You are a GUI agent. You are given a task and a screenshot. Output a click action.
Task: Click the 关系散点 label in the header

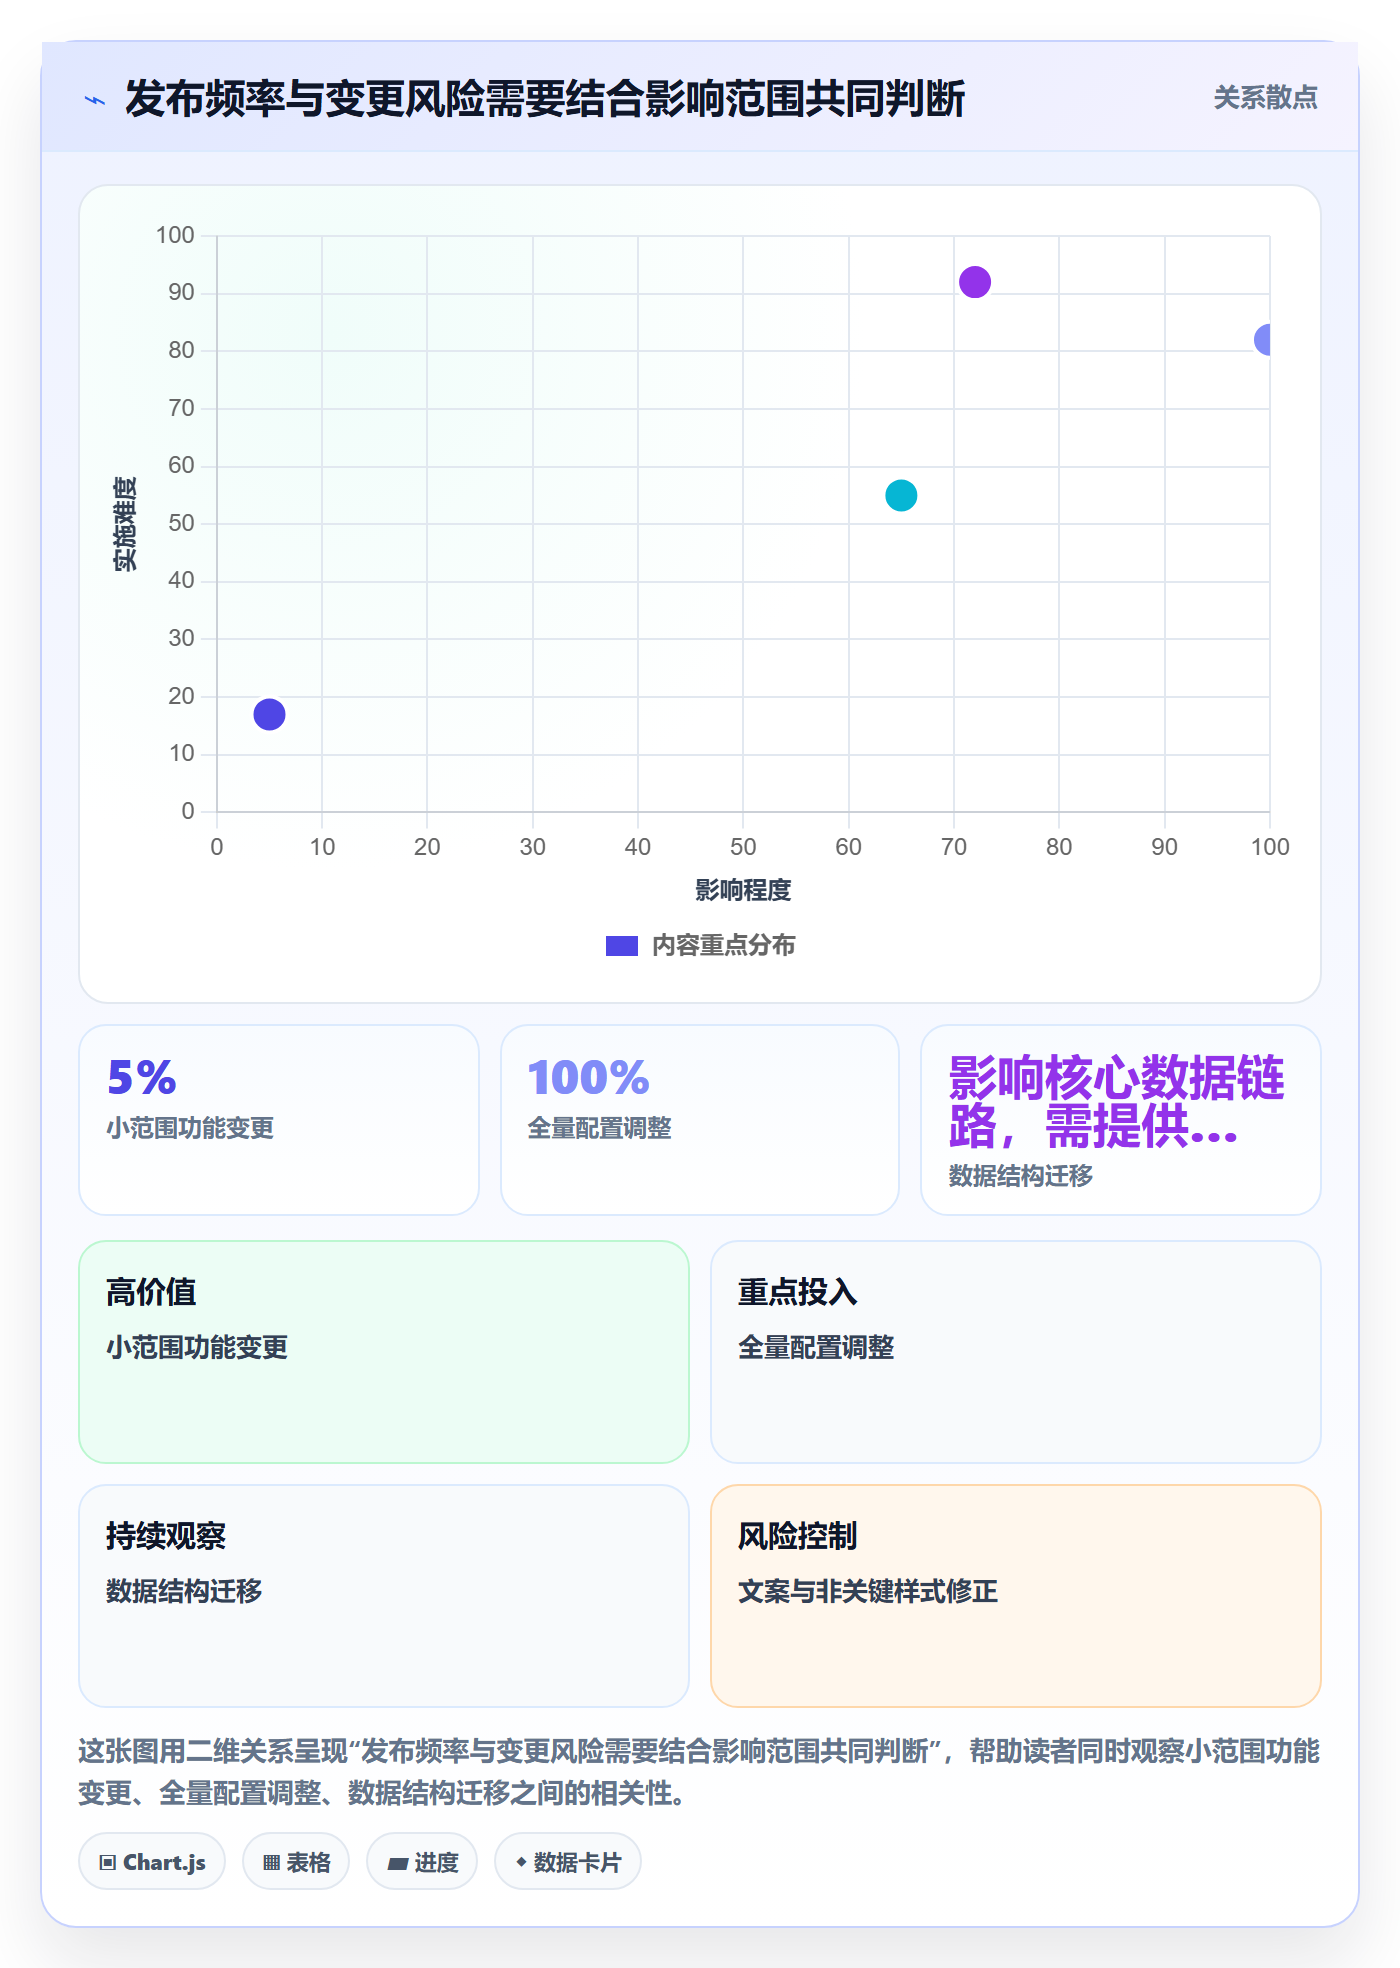[1265, 98]
